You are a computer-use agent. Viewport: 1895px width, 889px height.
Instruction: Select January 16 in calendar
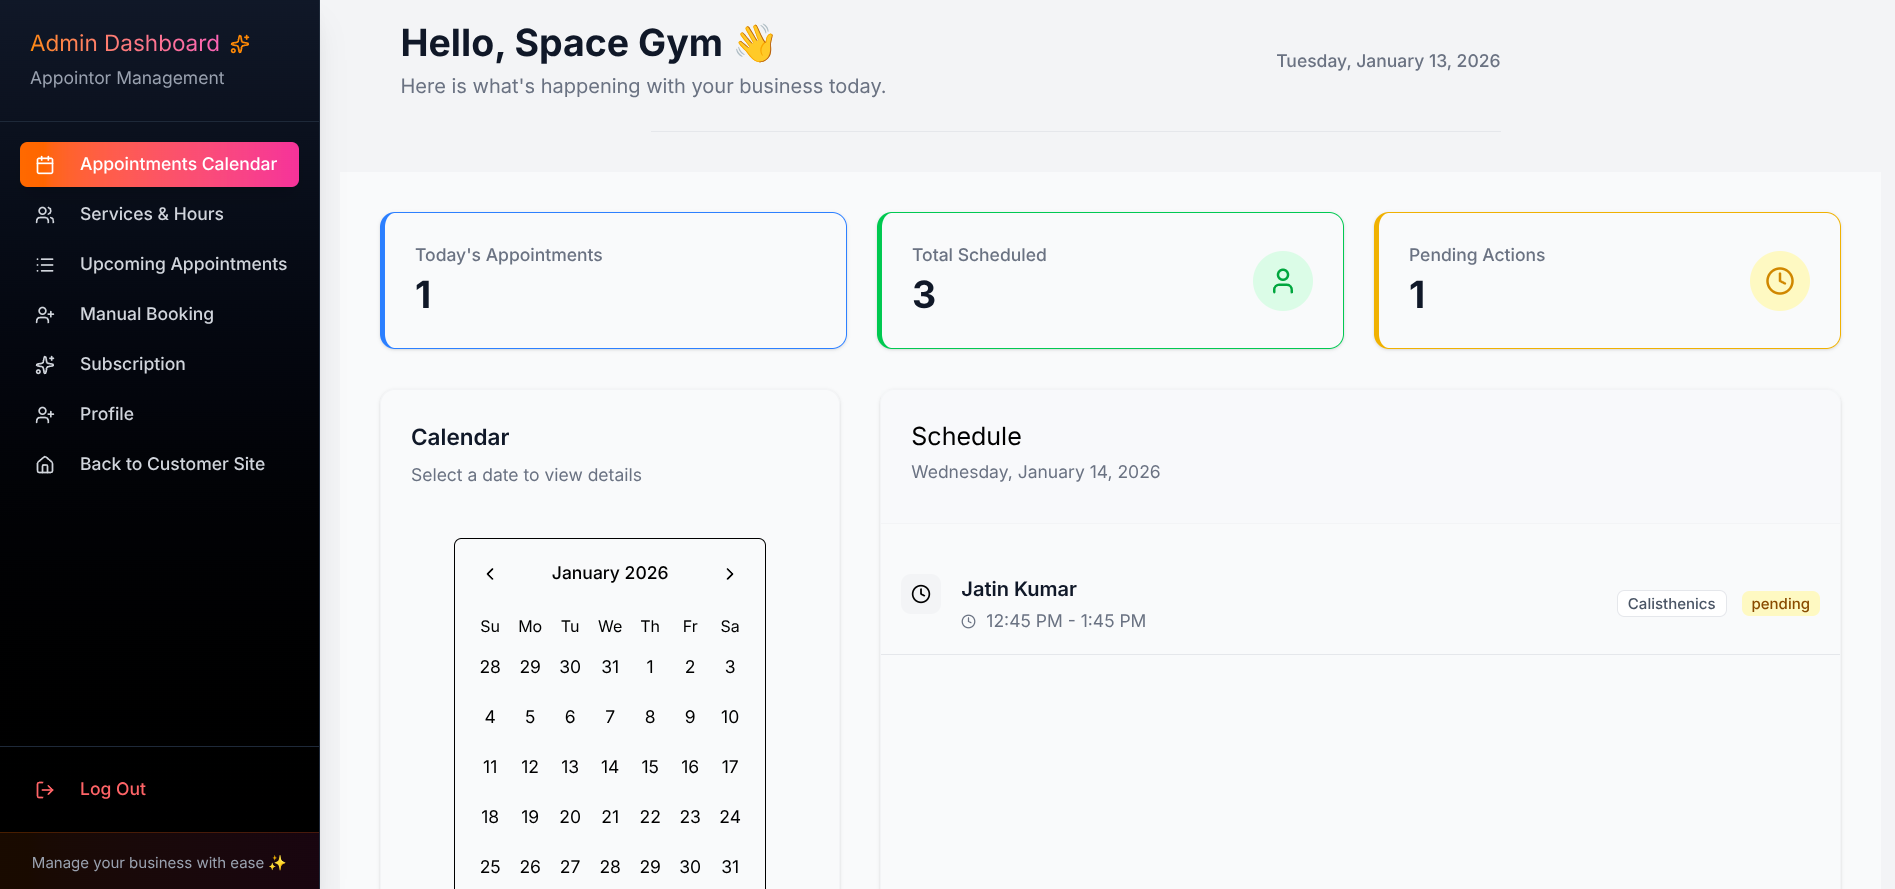pos(690,767)
